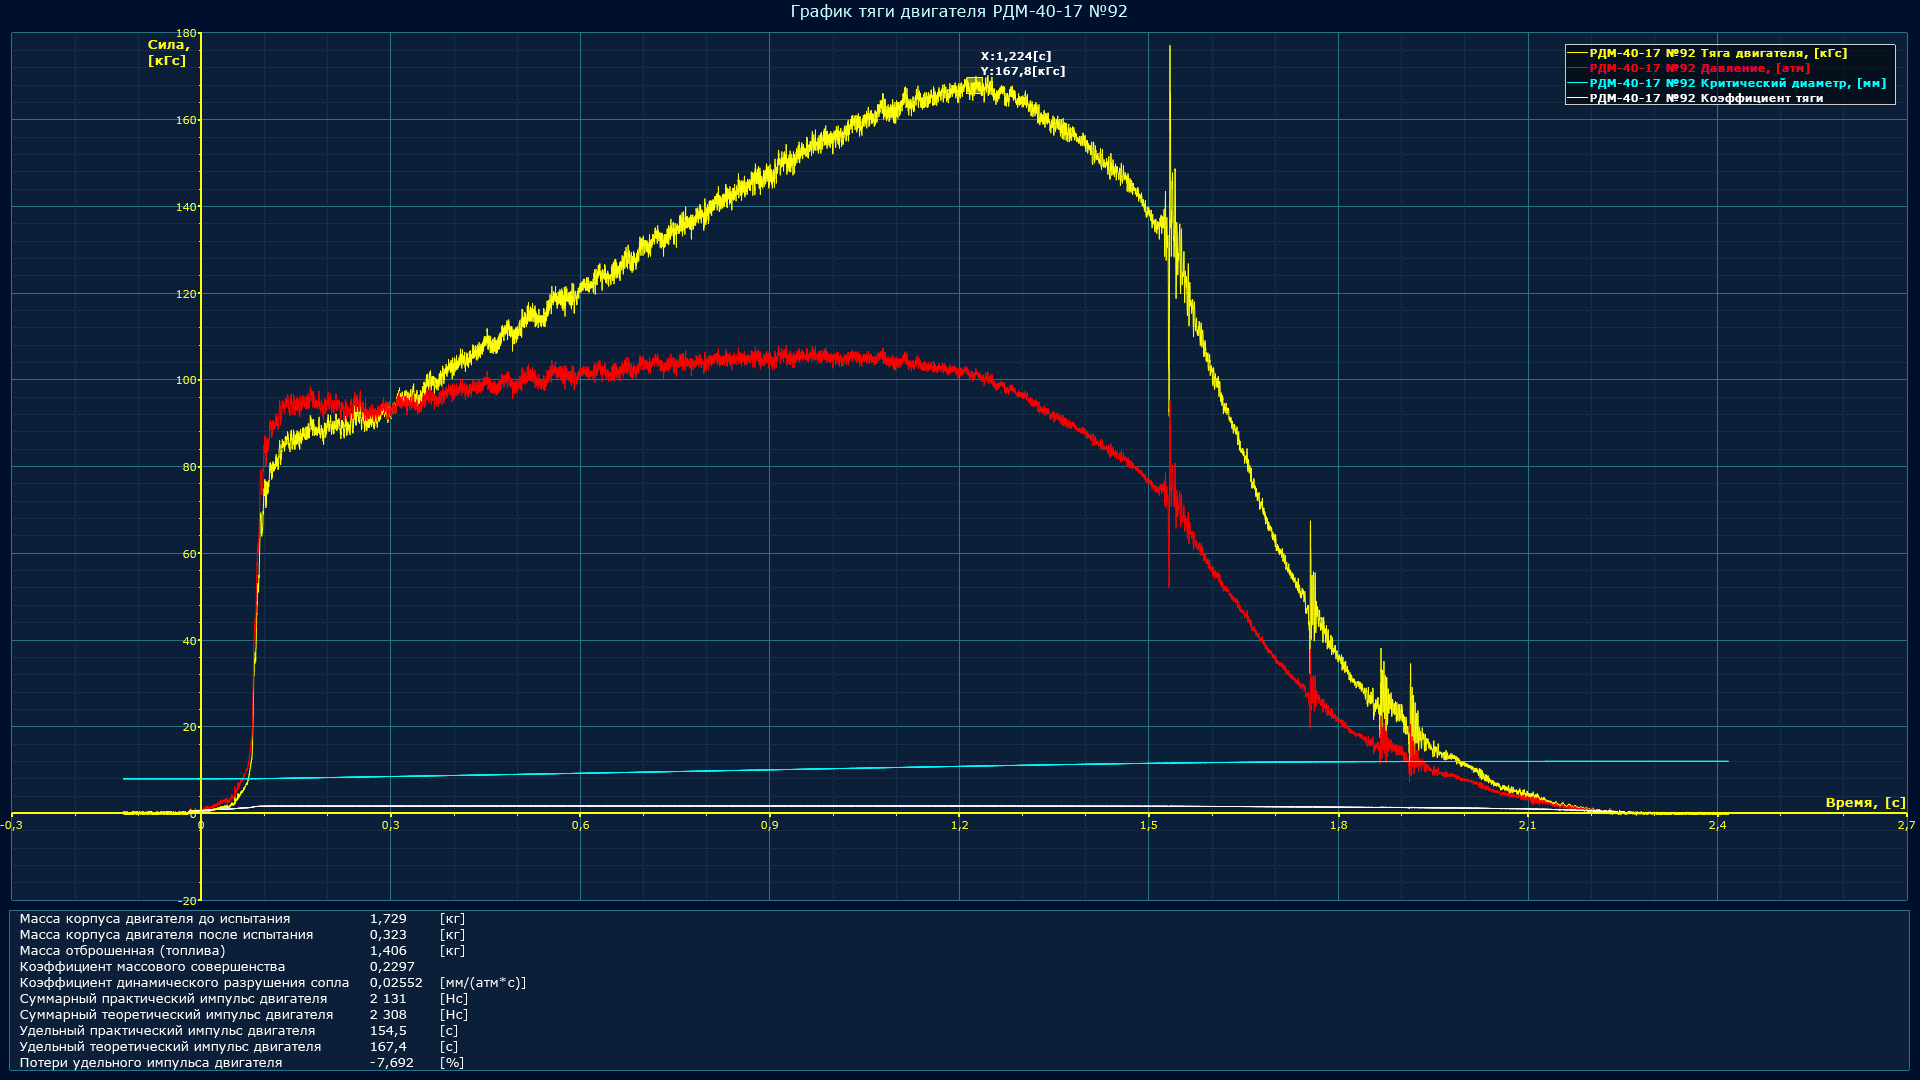
Task: Select row 'Коэффициент массового совершенства'
Action: click(217, 967)
